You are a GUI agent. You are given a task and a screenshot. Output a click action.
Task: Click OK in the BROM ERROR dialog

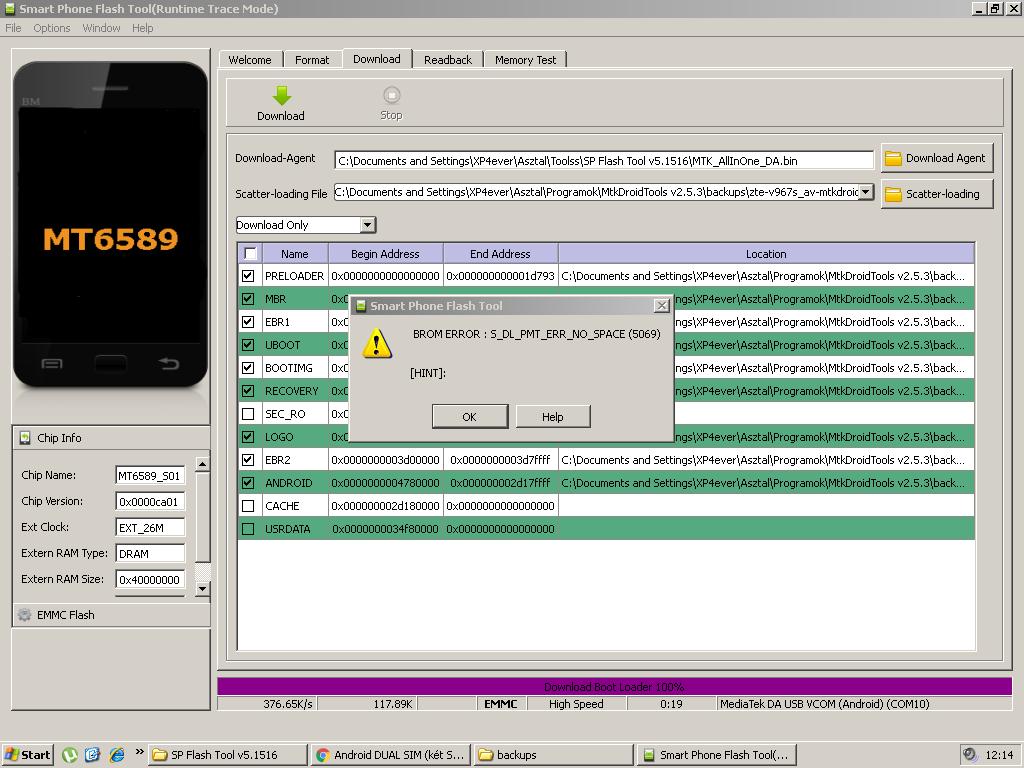[470, 417]
